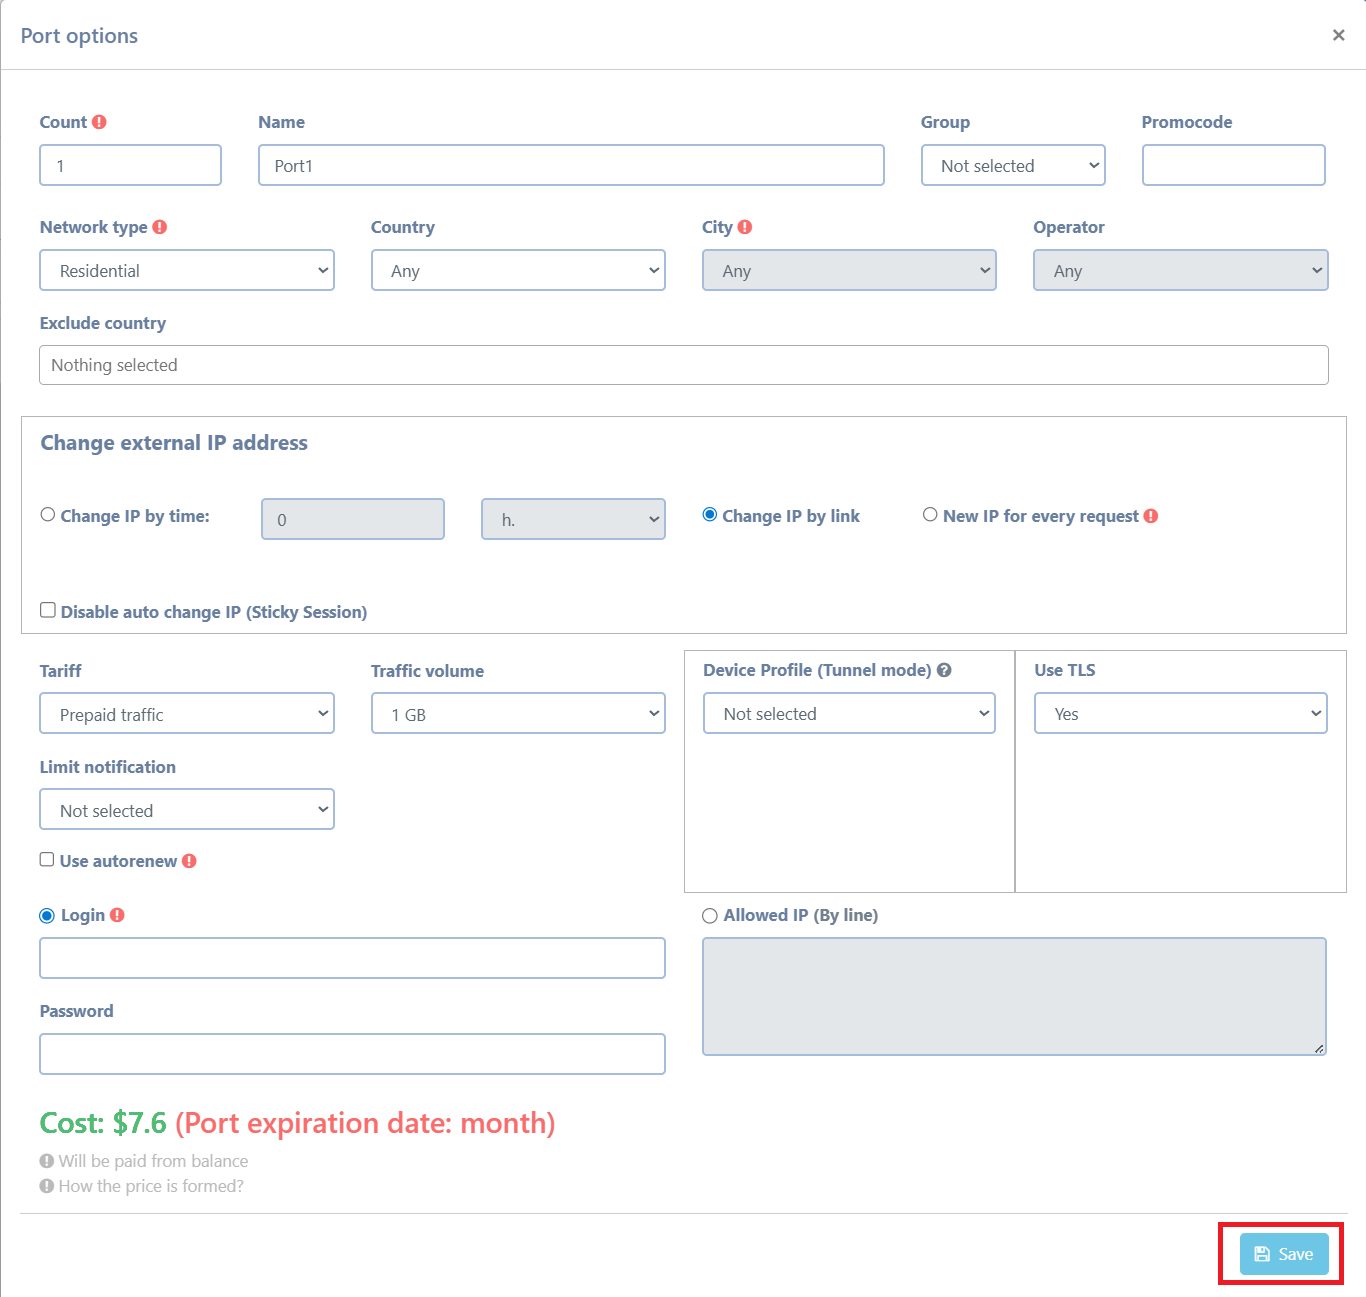This screenshot has height=1297, width=1366.
Task: Check the Use autorenew checkbox
Action: tap(46, 859)
